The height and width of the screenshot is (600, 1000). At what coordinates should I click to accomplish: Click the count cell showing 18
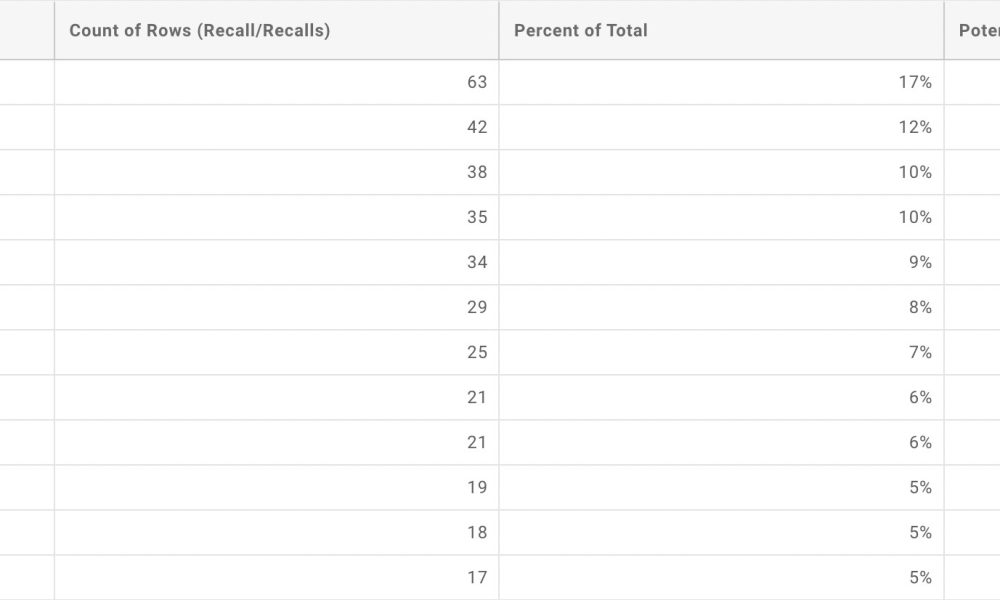click(x=276, y=532)
